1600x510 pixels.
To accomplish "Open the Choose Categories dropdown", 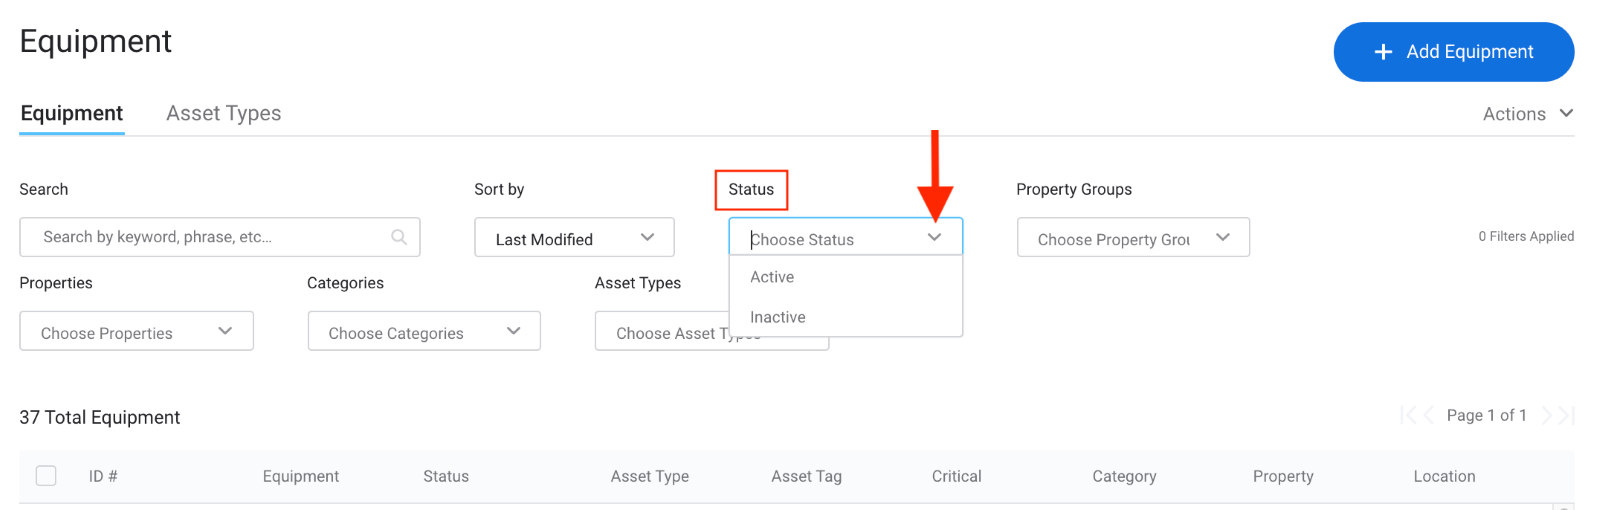I will [x=424, y=331].
